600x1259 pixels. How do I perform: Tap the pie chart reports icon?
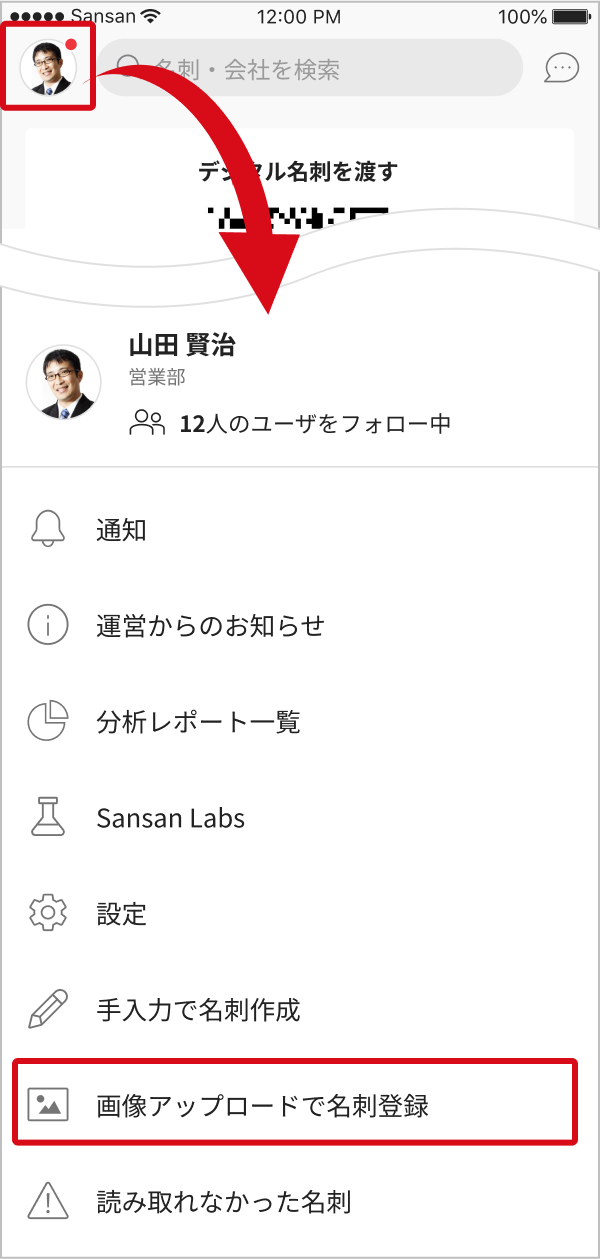pyautogui.click(x=48, y=722)
